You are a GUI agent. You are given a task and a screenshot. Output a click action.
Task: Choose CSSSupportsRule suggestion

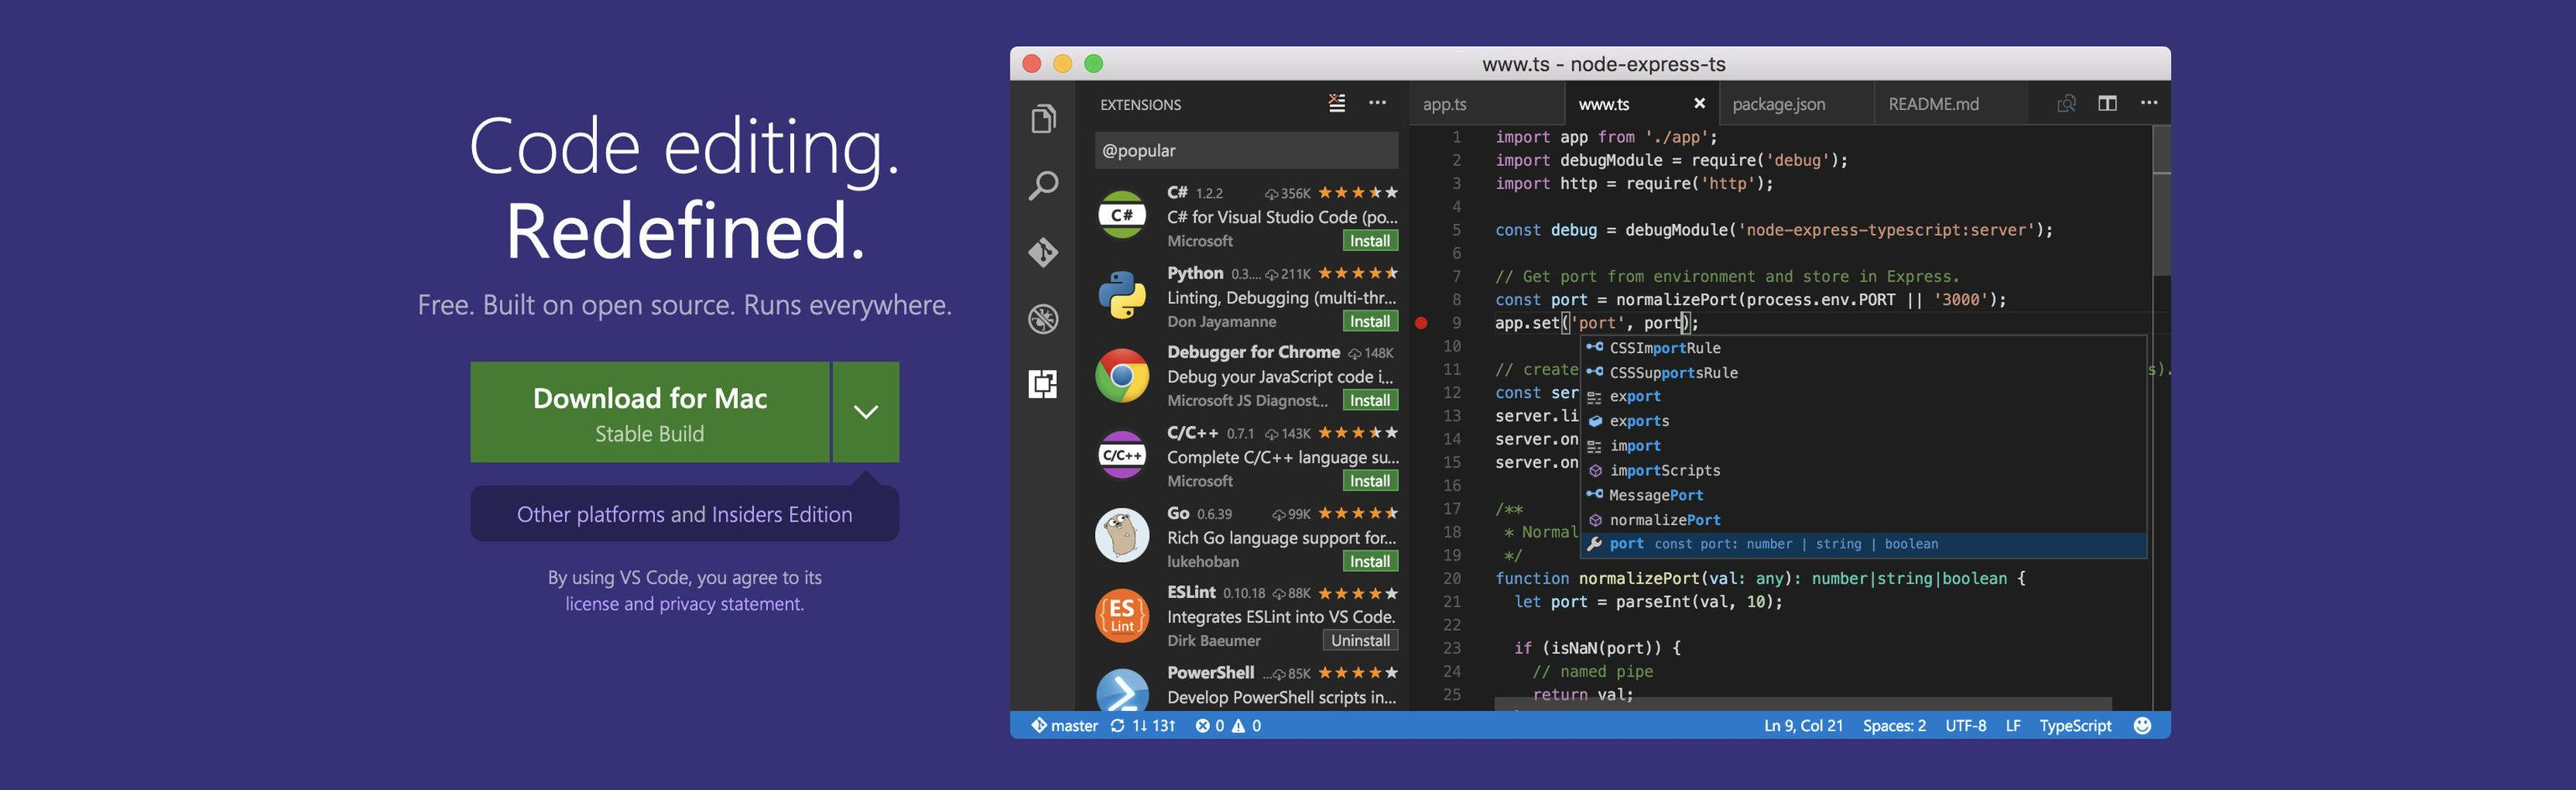pos(1862,372)
